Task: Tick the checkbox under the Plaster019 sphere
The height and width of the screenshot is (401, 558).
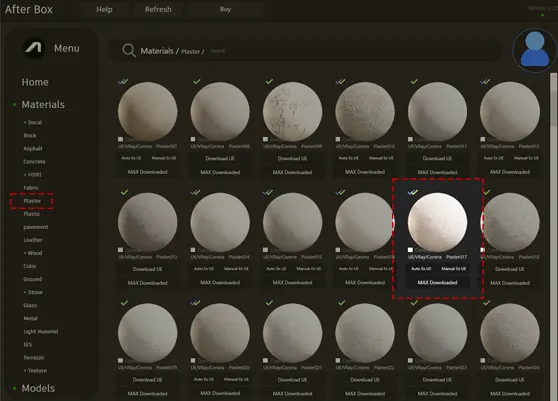Action: point(121,360)
